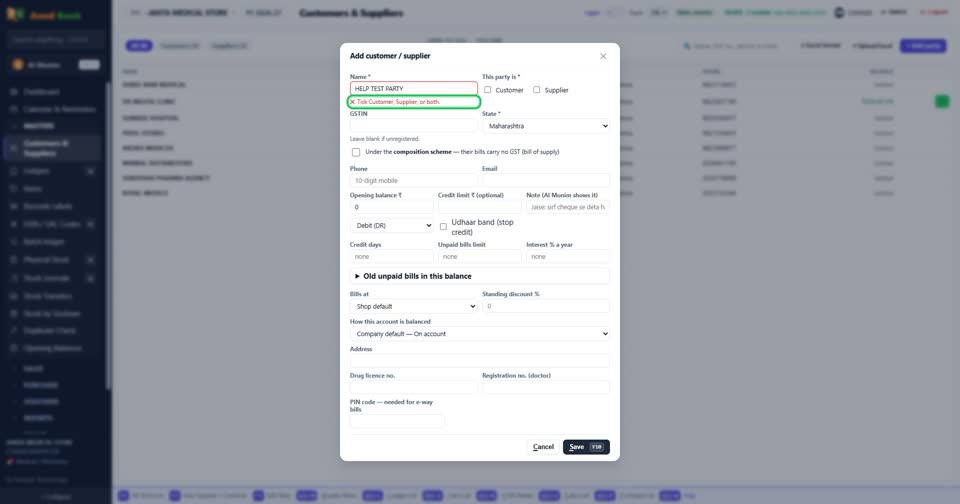The width and height of the screenshot is (960, 504).
Task: Focus the Email input field
Action: point(546,181)
